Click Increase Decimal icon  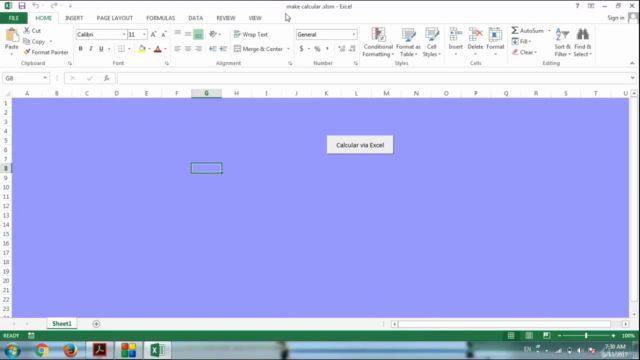342,49
